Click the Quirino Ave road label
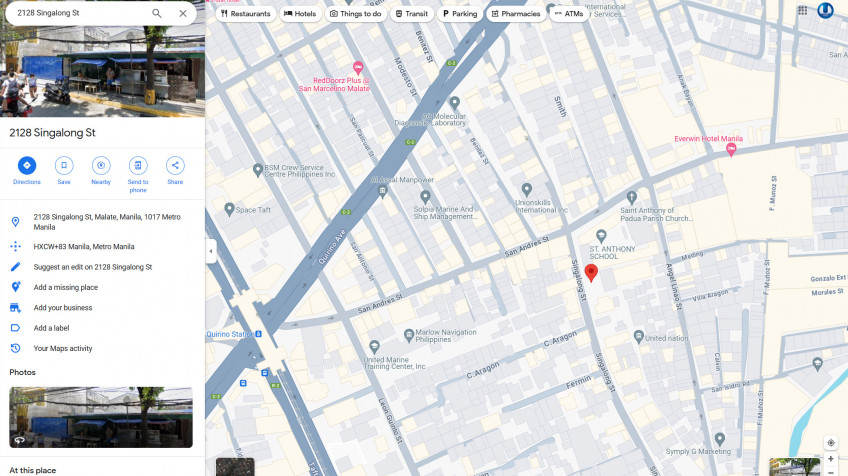Screen dimensions: 848x476 coord(332,248)
